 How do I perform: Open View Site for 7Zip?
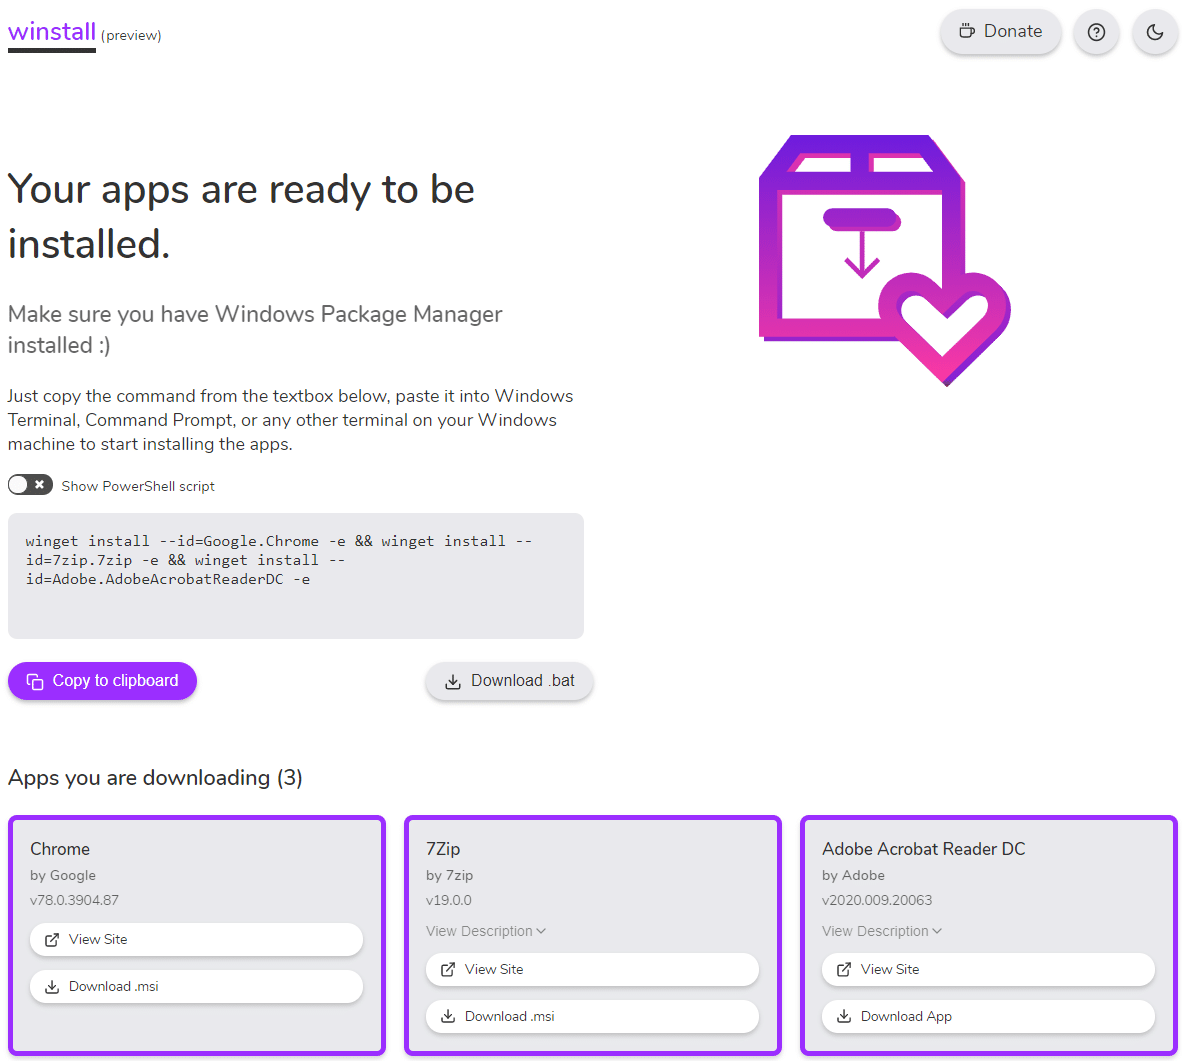pos(592,970)
